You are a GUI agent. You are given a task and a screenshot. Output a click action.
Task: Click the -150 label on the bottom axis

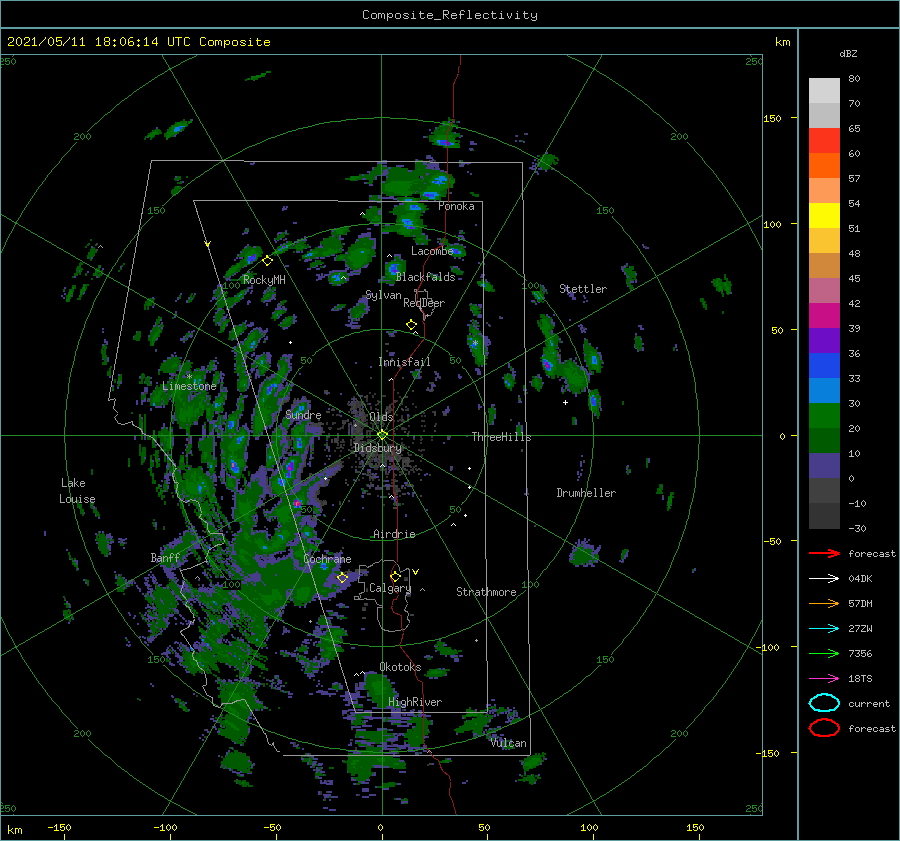tap(59, 827)
